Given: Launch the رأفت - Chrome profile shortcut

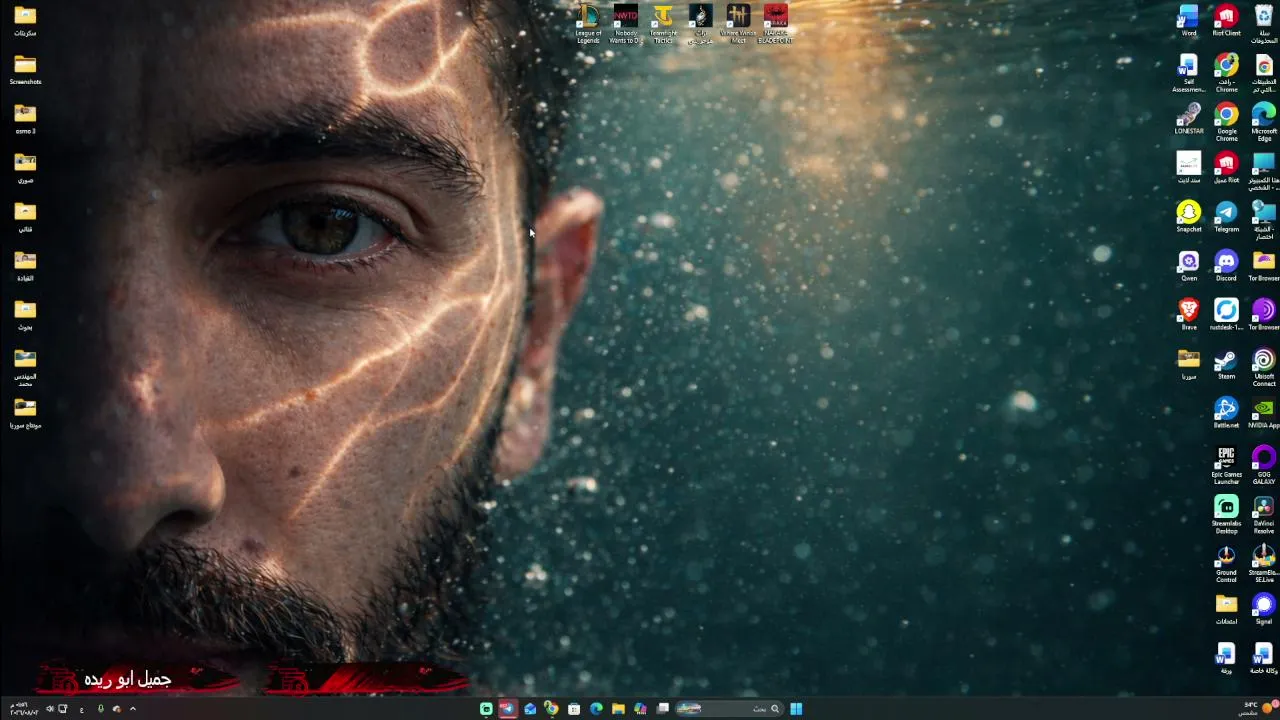Looking at the screenshot, I should (x=1226, y=73).
